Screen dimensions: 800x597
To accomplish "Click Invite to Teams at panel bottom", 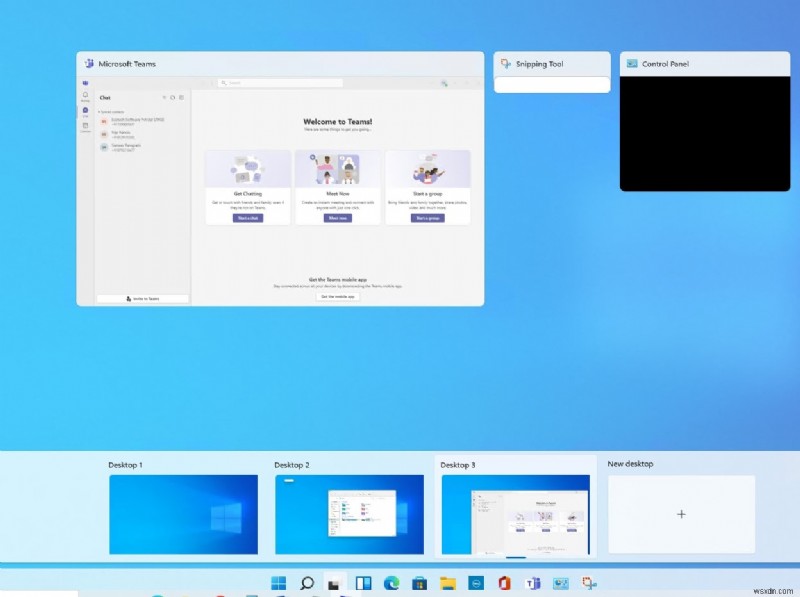I will click(x=141, y=297).
